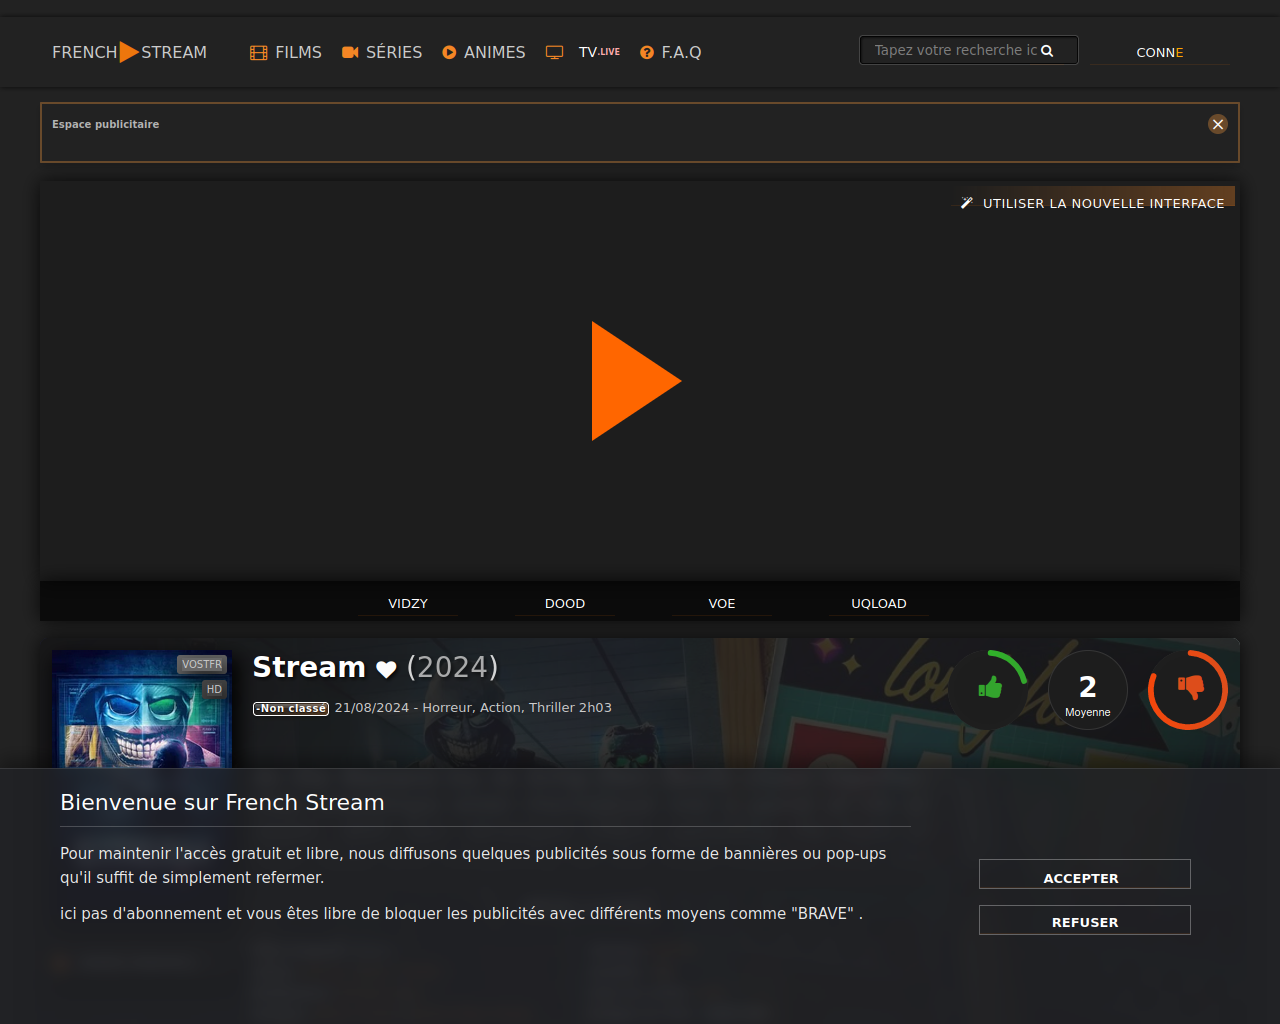This screenshot has height=1024, width=1280.
Task: Click the magnifying glass search icon
Action: [1047, 51]
